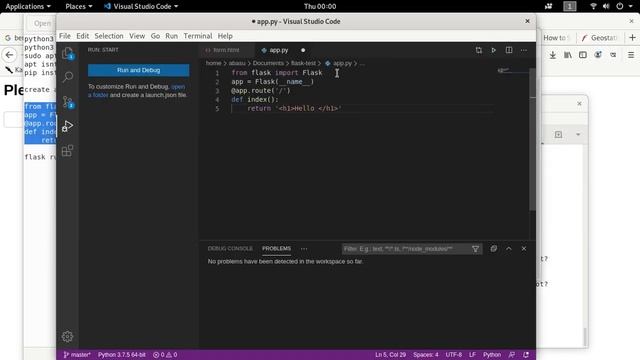
Task: Run the Python file with play icon
Action: click(x=493, y=50)
